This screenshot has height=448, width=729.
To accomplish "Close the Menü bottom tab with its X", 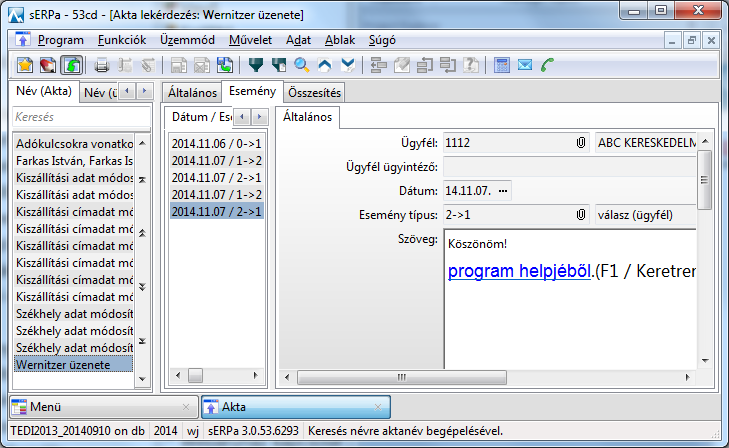I will click(x=186, y=407).
